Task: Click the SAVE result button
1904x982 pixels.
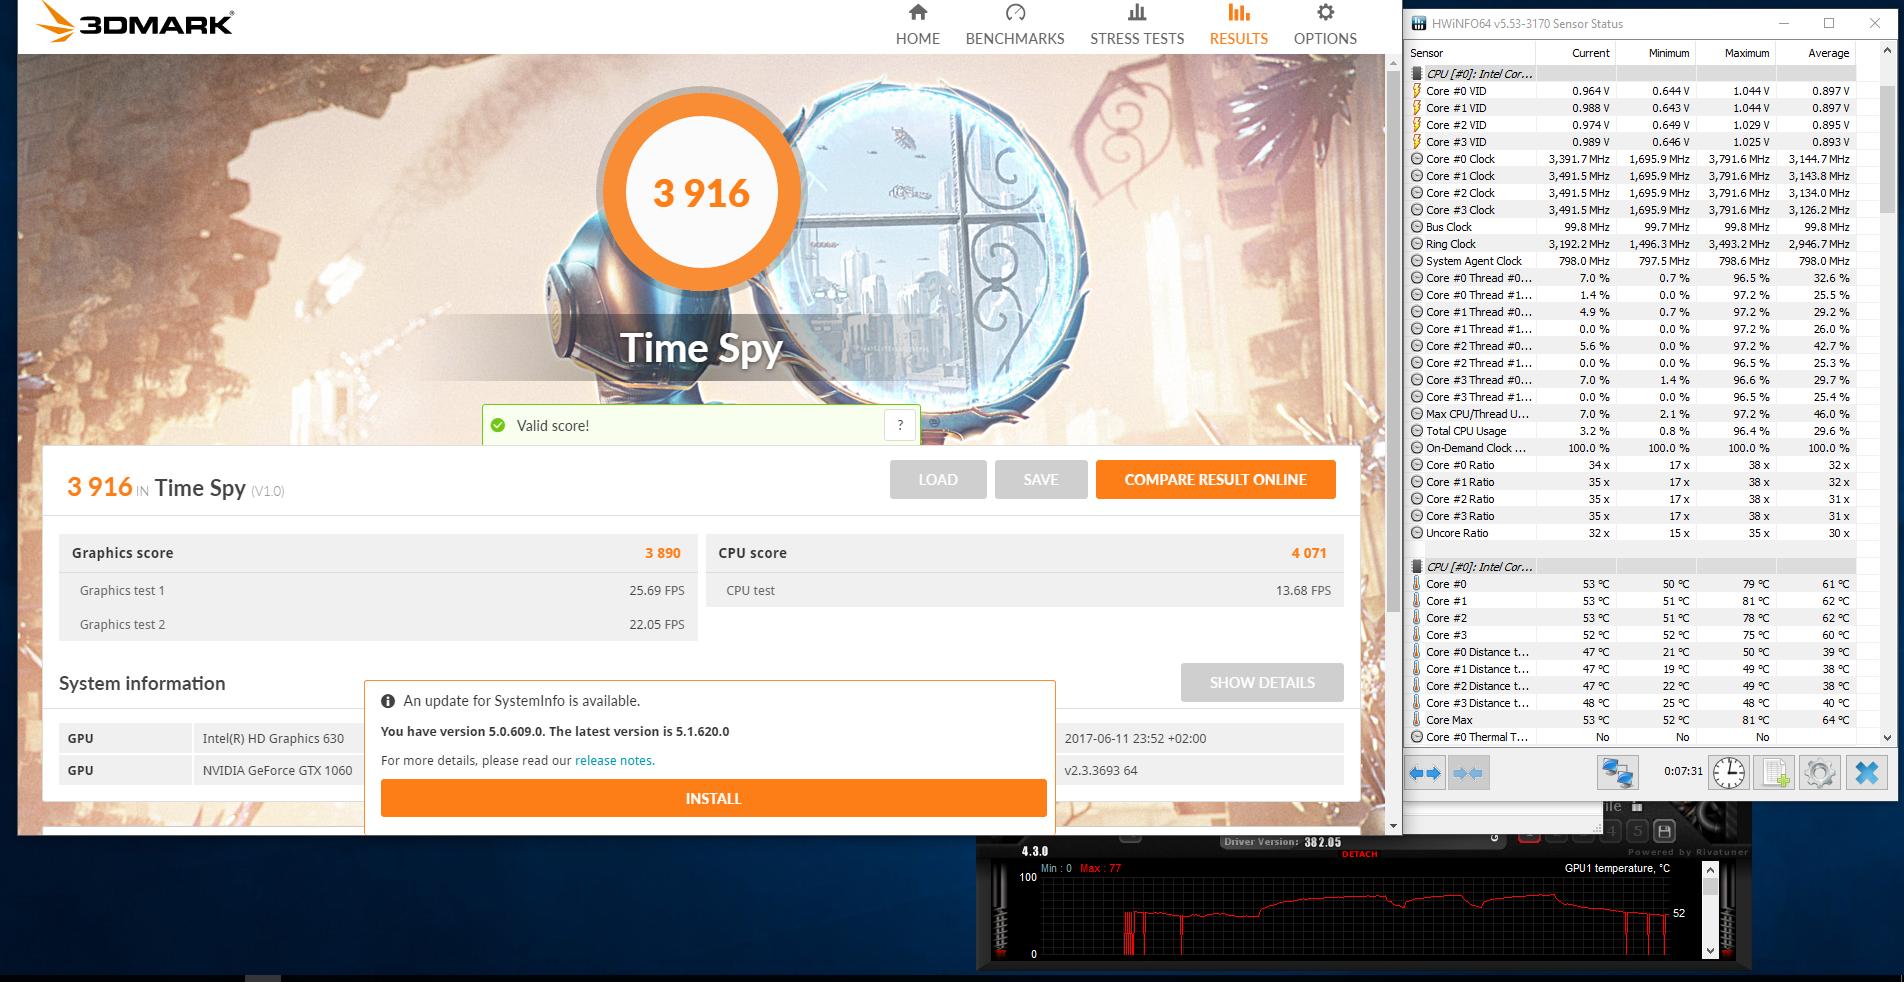Action: 1040,479
